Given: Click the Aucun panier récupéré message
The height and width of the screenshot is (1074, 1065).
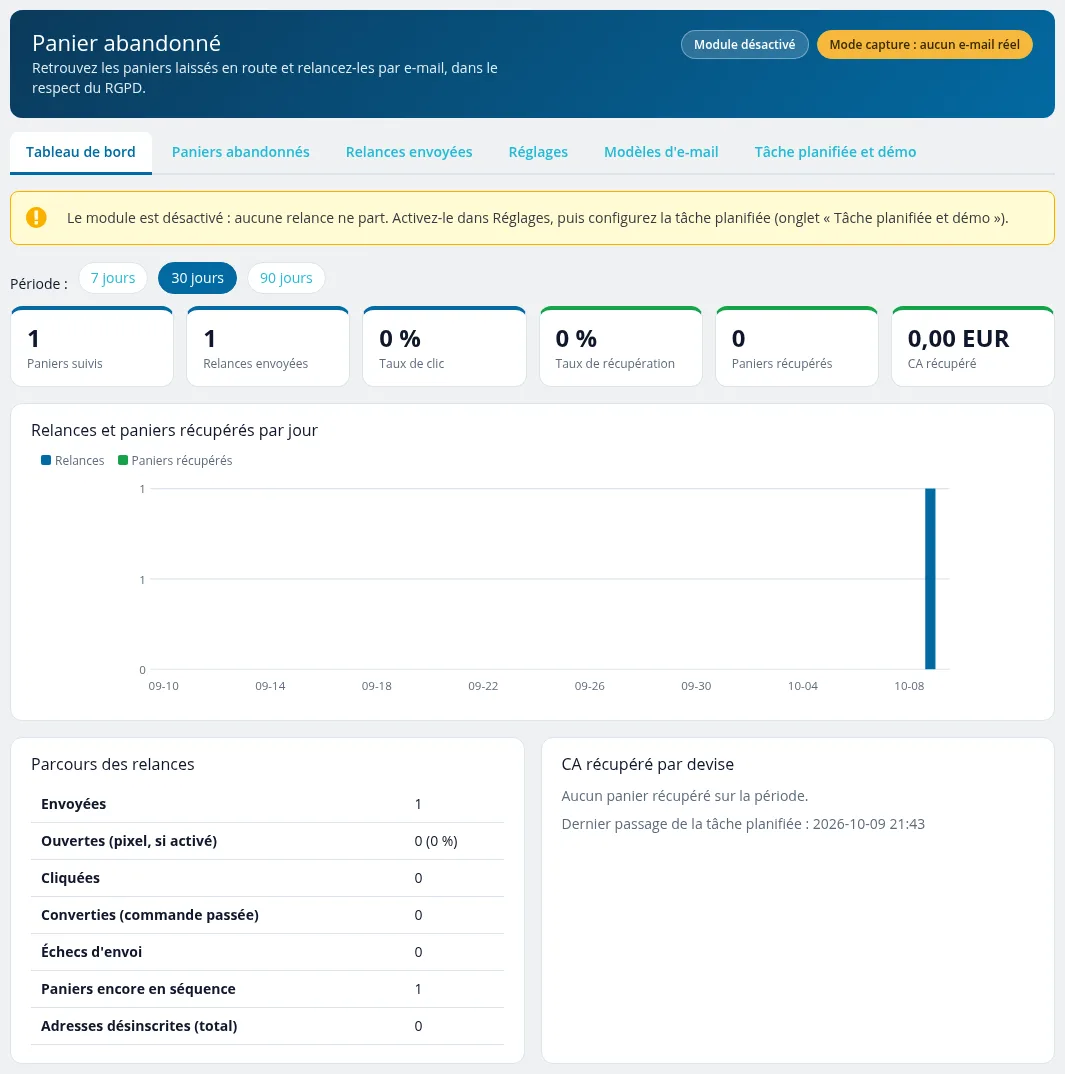Looking at the screenshot, I should click(685, 796).
